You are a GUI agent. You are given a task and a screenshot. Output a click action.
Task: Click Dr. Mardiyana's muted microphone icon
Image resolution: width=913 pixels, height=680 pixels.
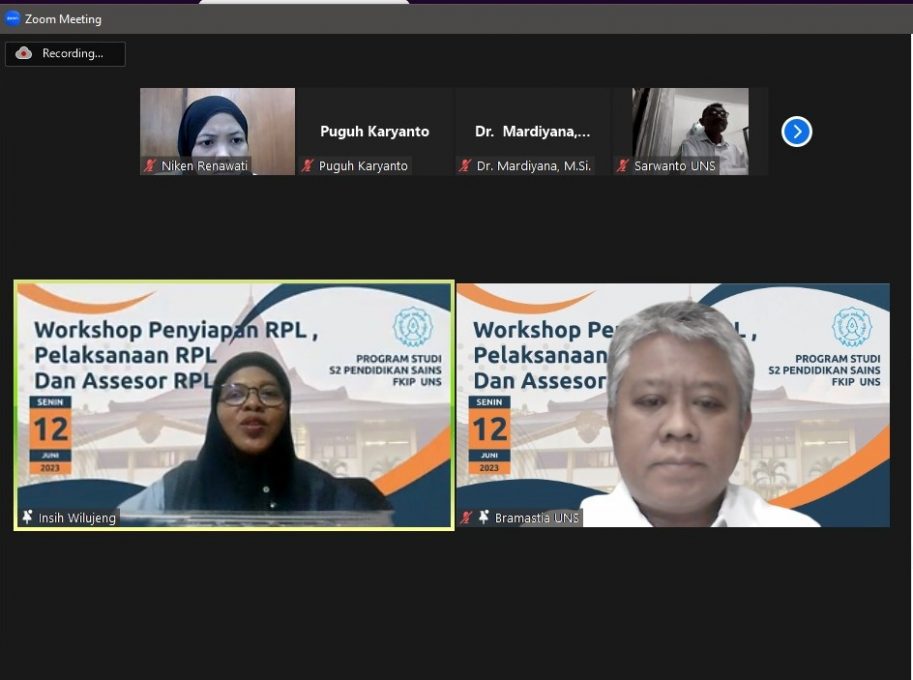pos(465,166)
